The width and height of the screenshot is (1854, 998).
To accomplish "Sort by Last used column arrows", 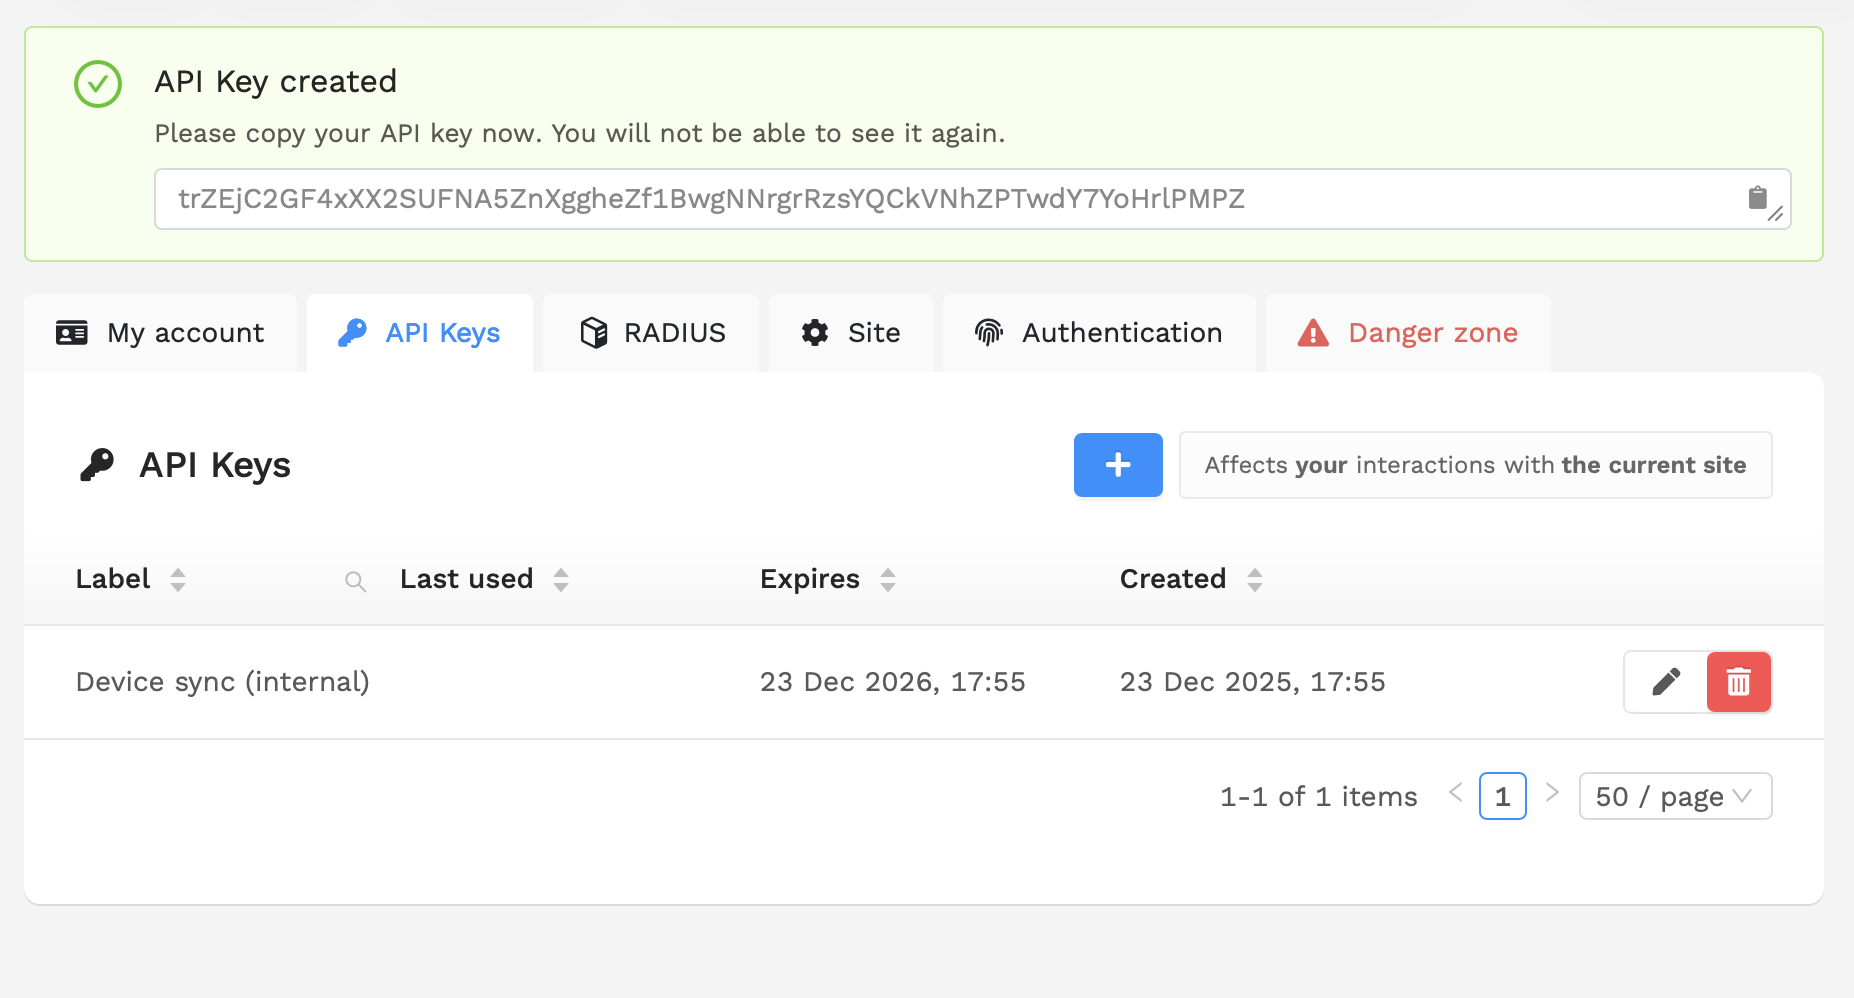I will [561, 580].
